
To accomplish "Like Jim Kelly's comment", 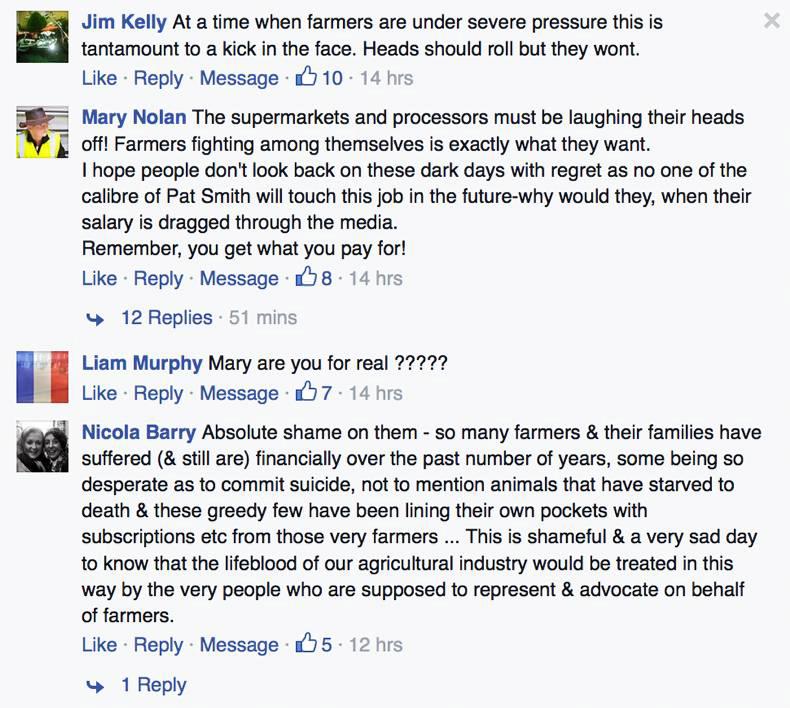I will click(x=99, y=78).
